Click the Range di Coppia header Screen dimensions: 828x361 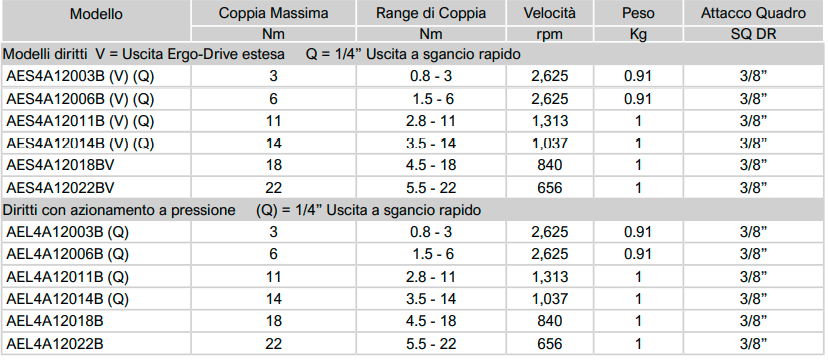tap(431, 13)
